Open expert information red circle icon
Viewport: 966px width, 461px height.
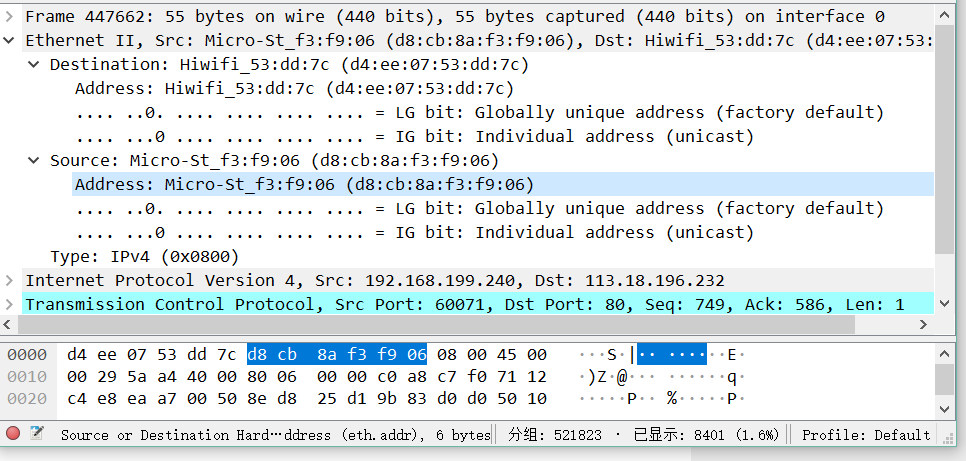(13, 434)
